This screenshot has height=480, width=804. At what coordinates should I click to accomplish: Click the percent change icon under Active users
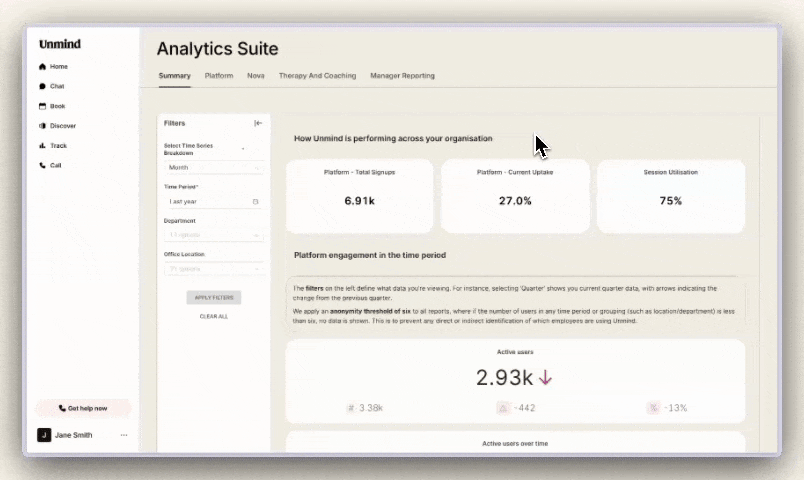(652, 408)
